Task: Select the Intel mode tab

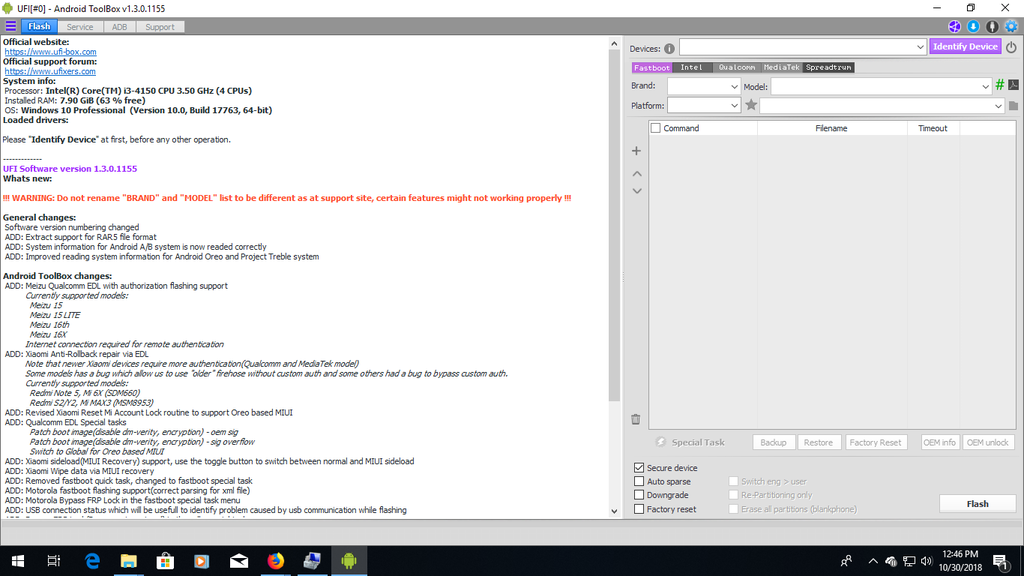Action: tap(691, 67)
